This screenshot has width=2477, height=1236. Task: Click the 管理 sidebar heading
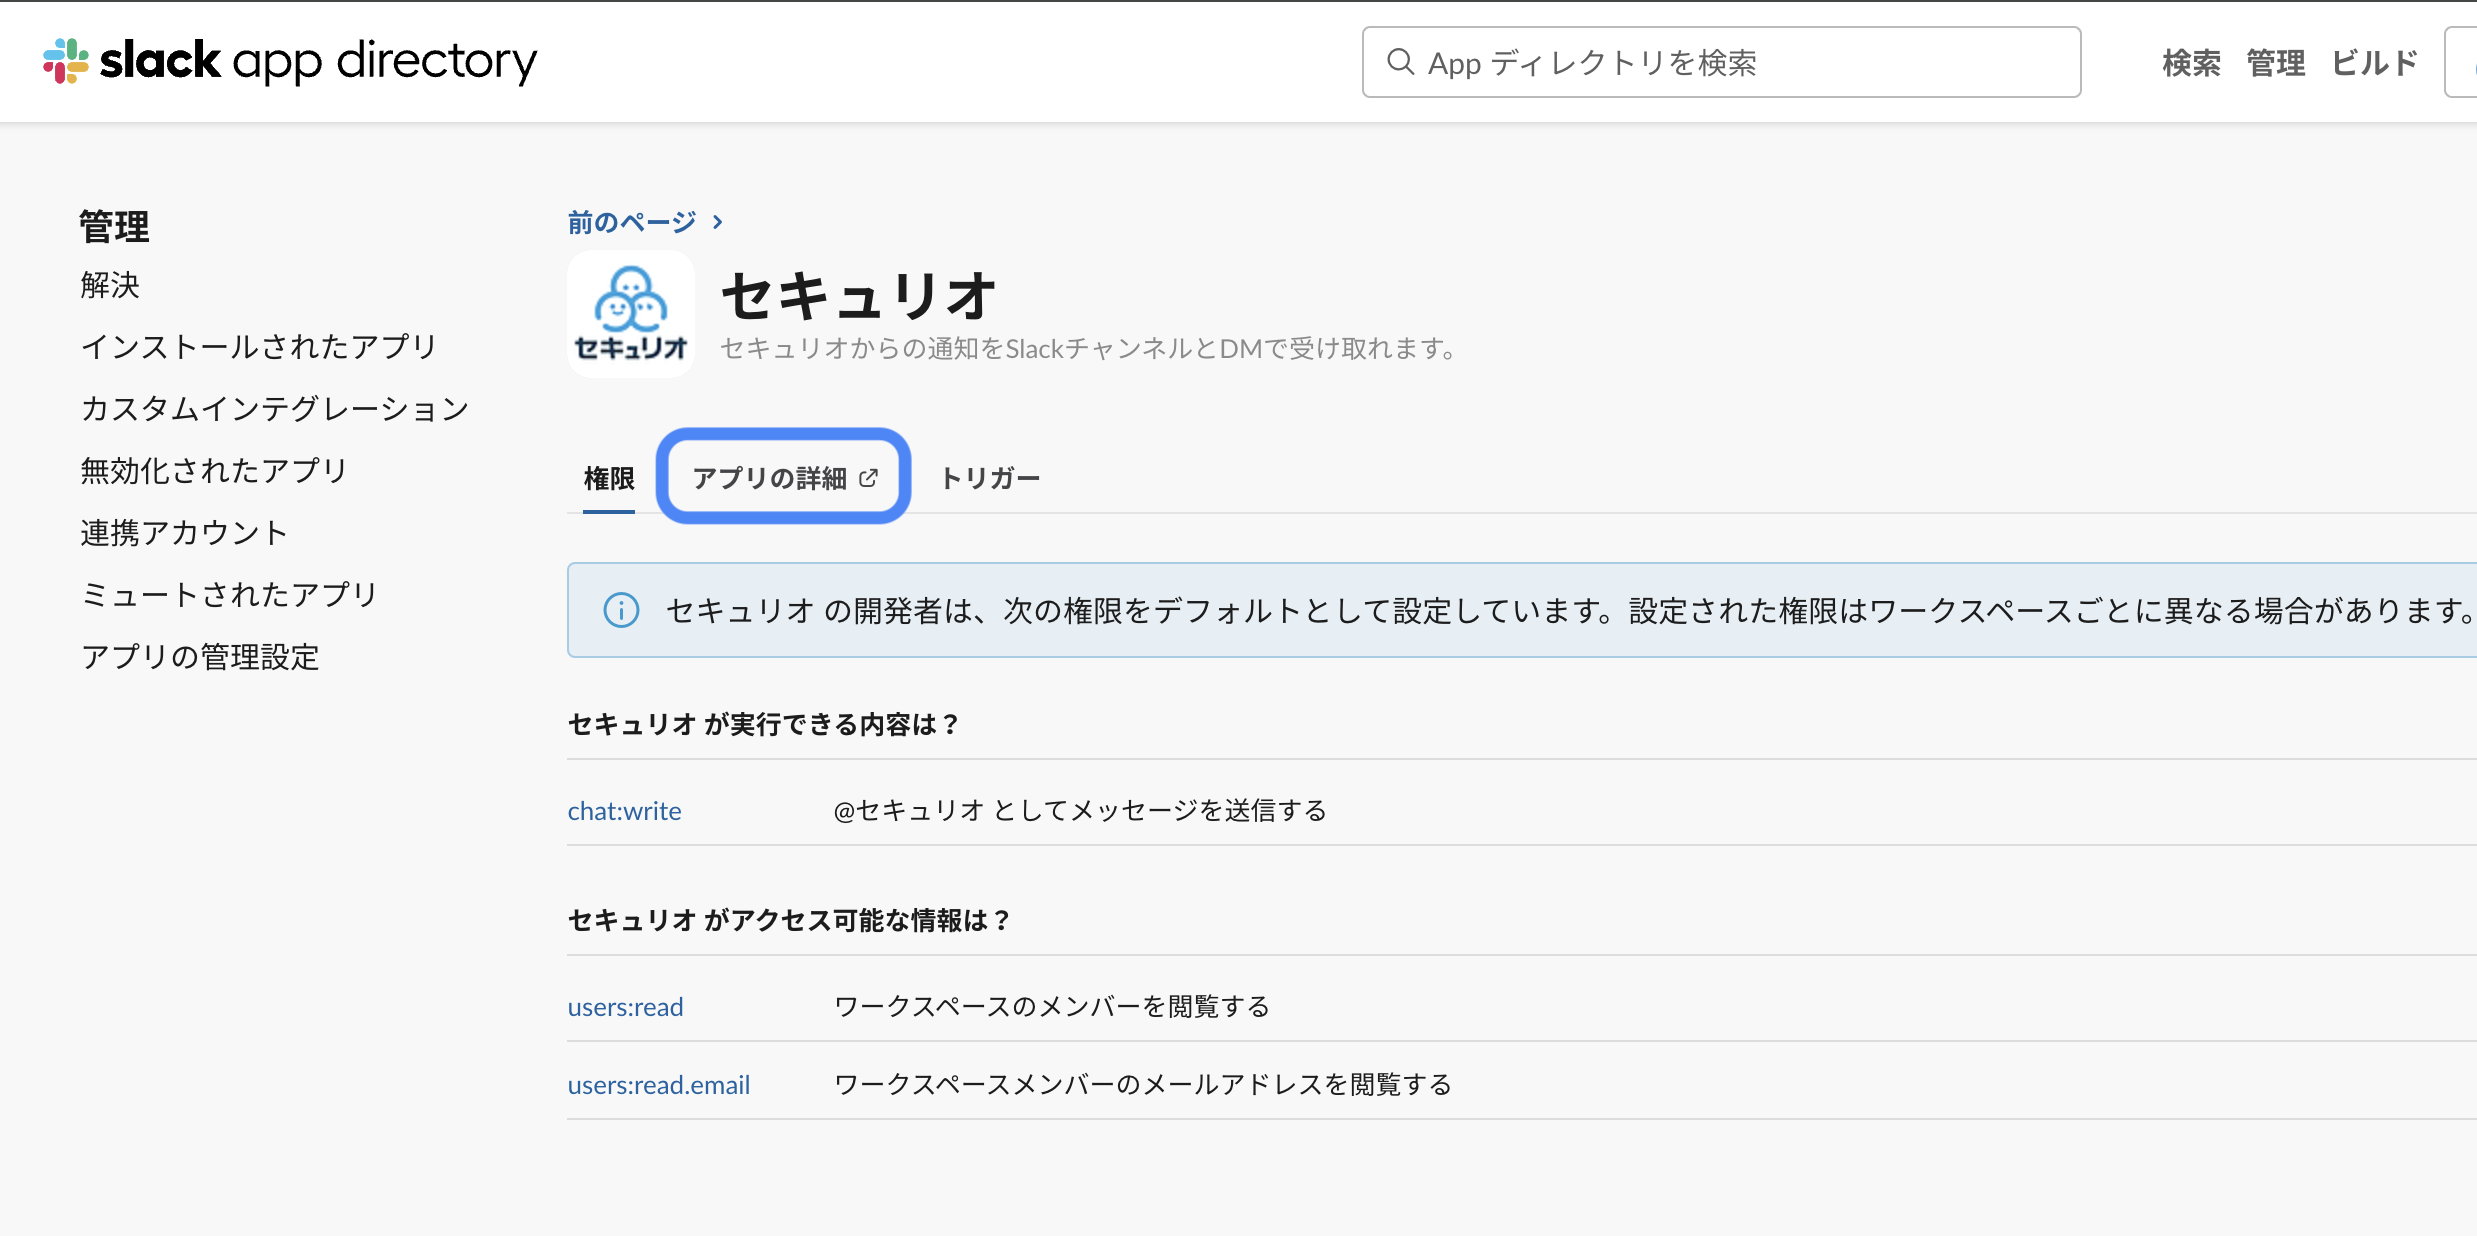click(114, 227)
